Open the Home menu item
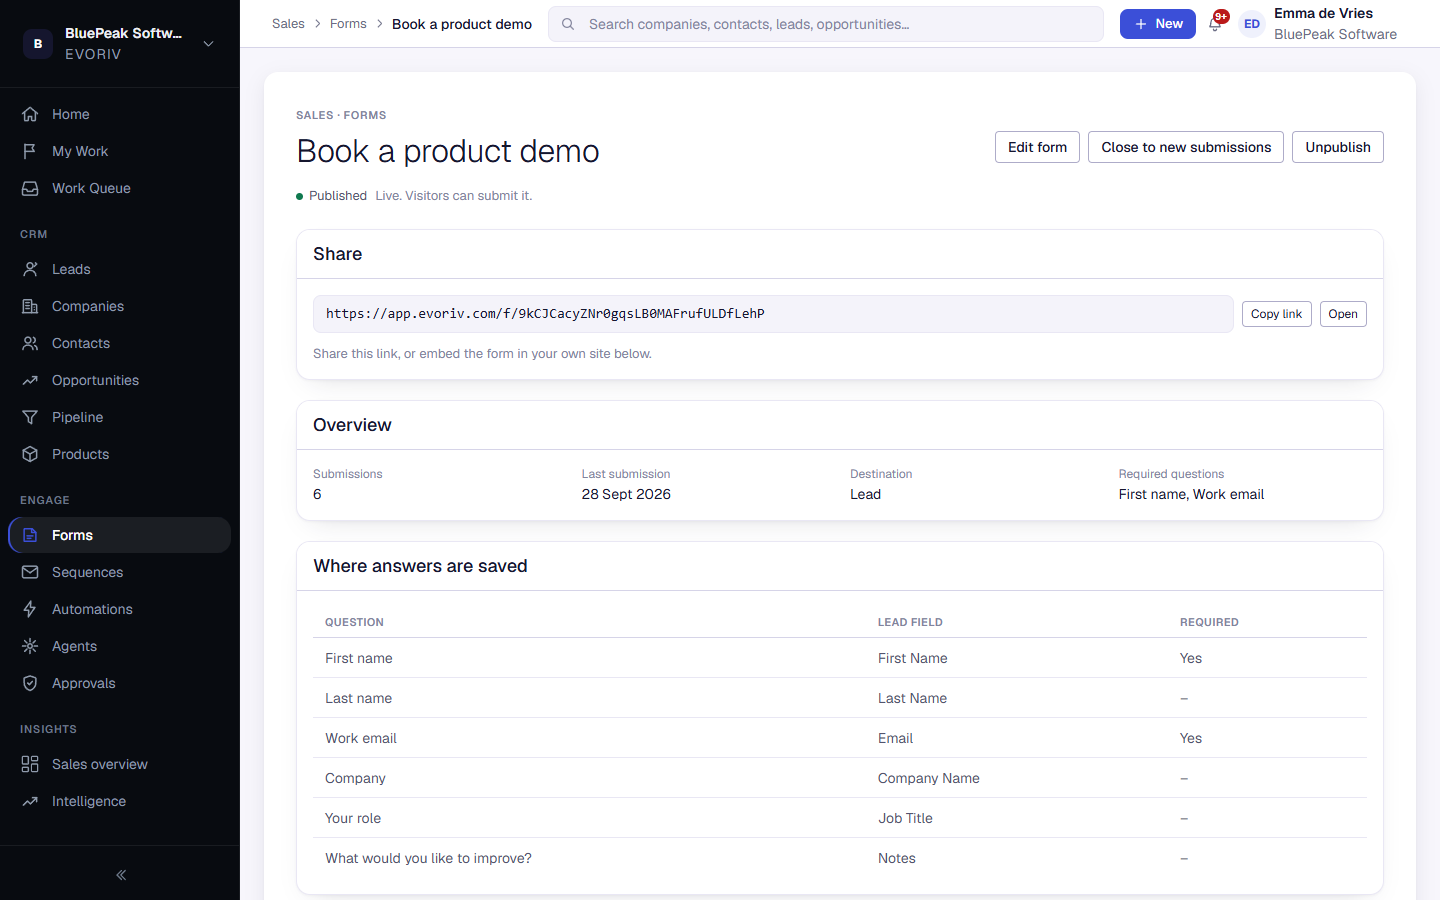This screenshot has height=900, width=1440. click(120, 114)
